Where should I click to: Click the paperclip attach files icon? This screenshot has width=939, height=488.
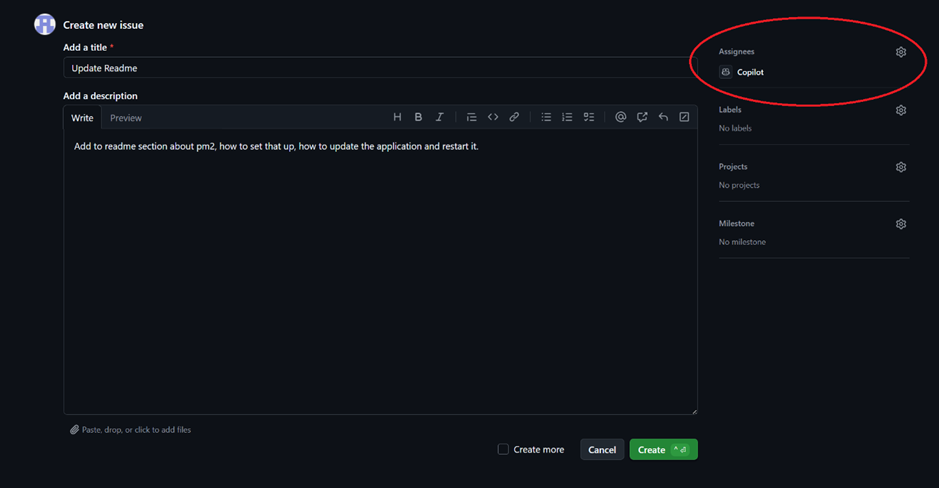point(74,430)
